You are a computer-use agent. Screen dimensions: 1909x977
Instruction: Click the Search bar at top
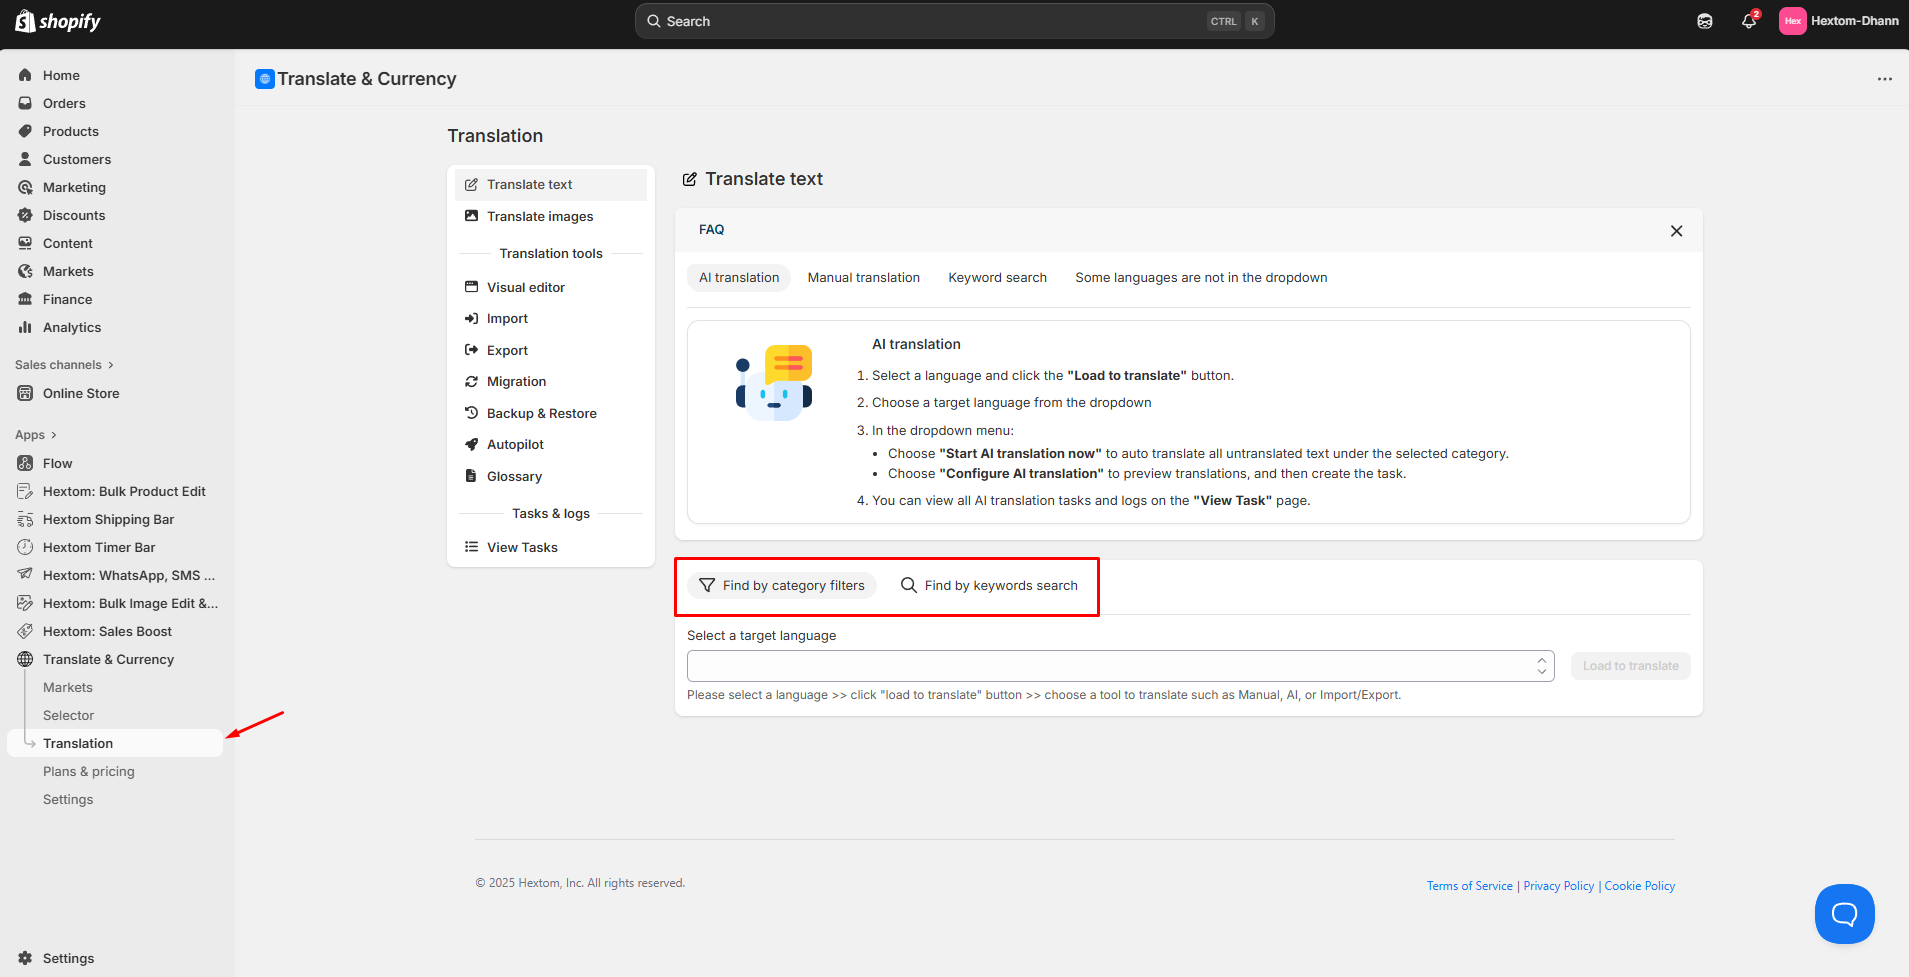pyautogui.click(x=955, y=21)
